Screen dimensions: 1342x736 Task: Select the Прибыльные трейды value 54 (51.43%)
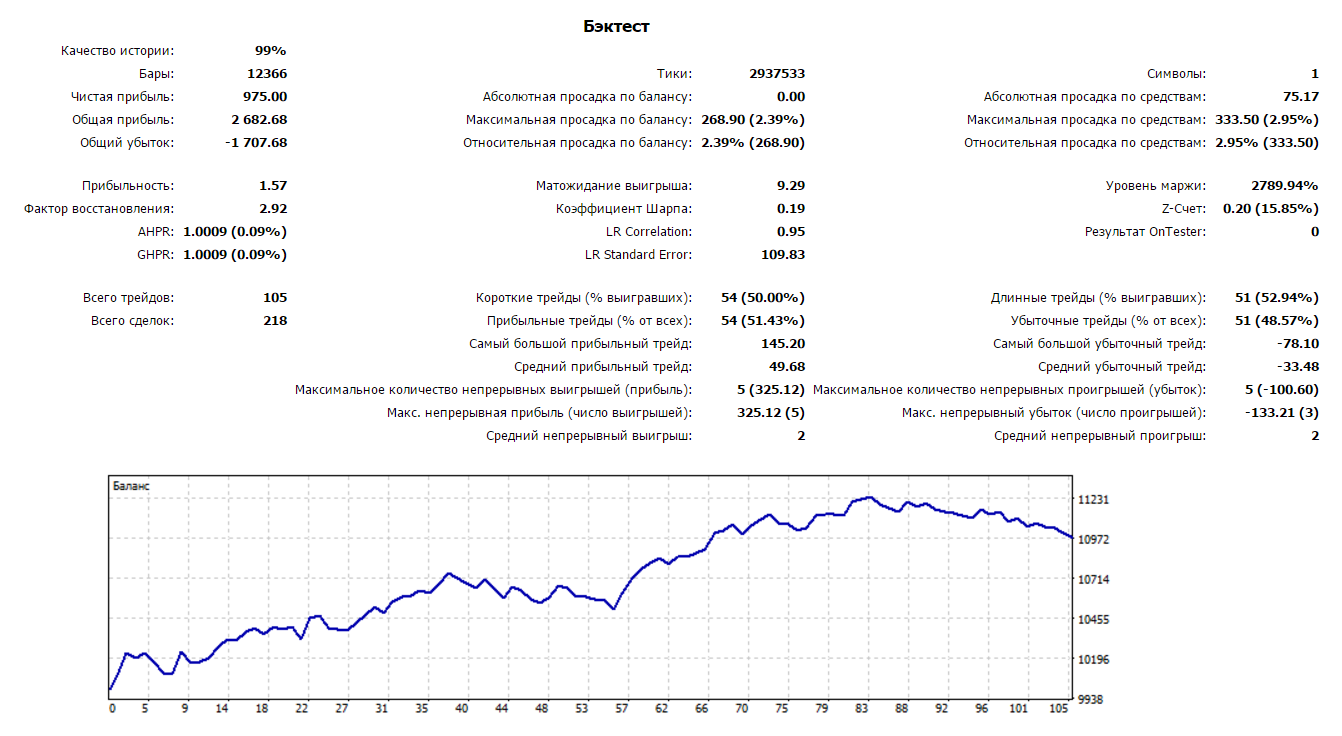pos(763,321)
